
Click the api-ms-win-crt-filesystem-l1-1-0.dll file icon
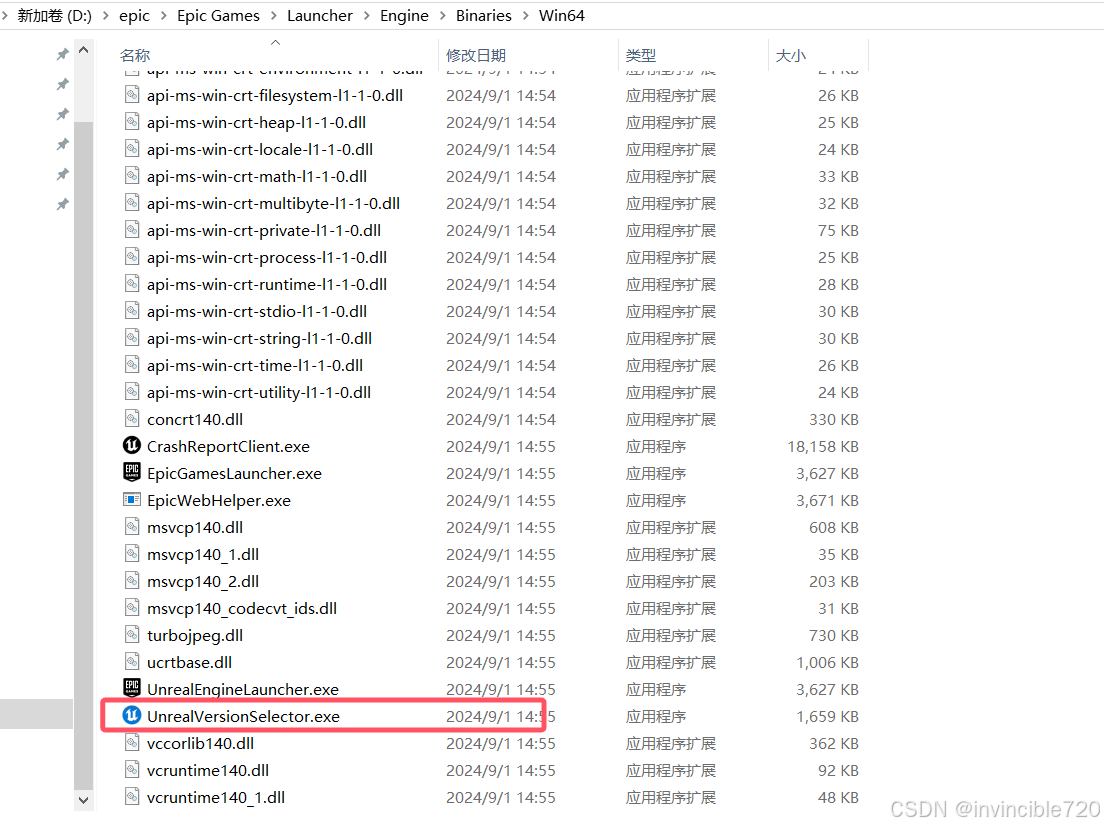132,94
